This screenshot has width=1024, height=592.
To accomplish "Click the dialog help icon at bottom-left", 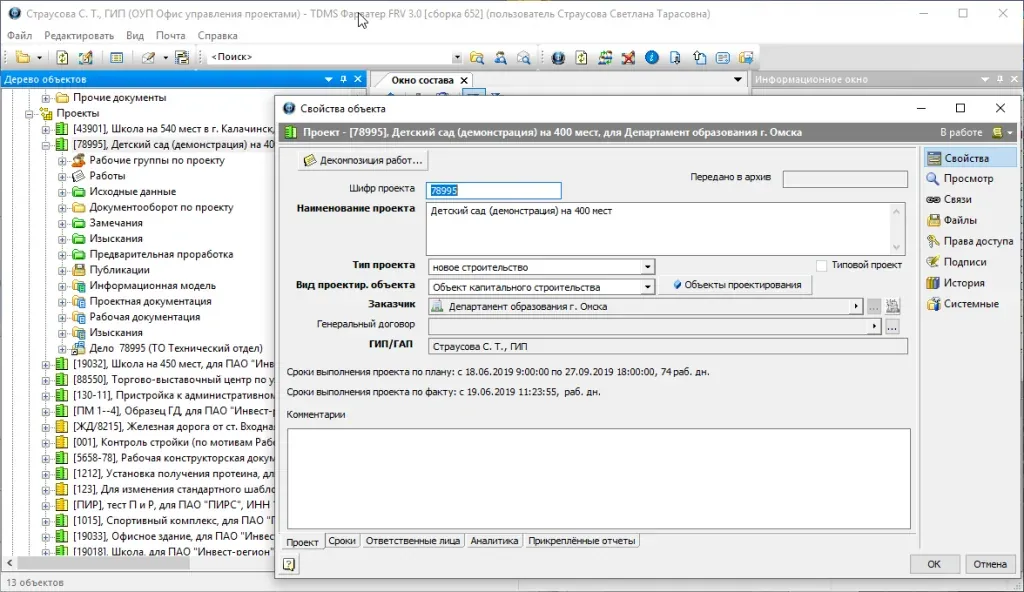I will point(289,565).
